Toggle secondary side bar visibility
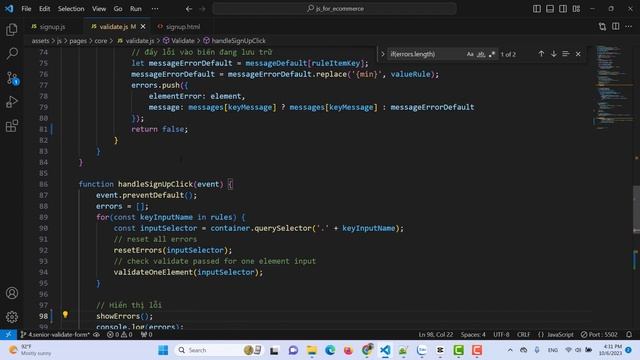Viewport: 640px width, 360px height. click(x=563, y=9)
